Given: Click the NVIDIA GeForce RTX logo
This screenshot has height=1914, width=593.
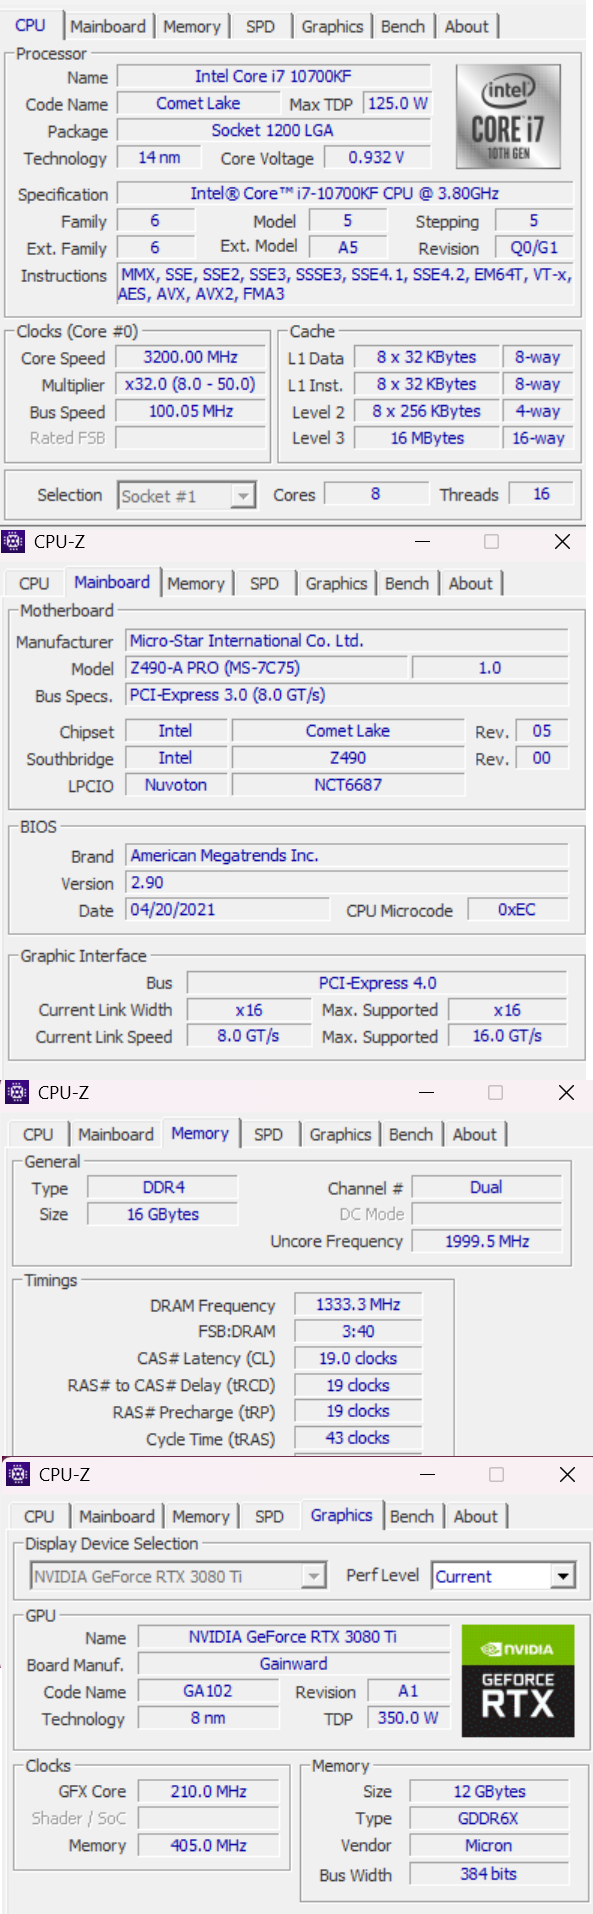Looking at the screenshot, I should pos(518,1680).
